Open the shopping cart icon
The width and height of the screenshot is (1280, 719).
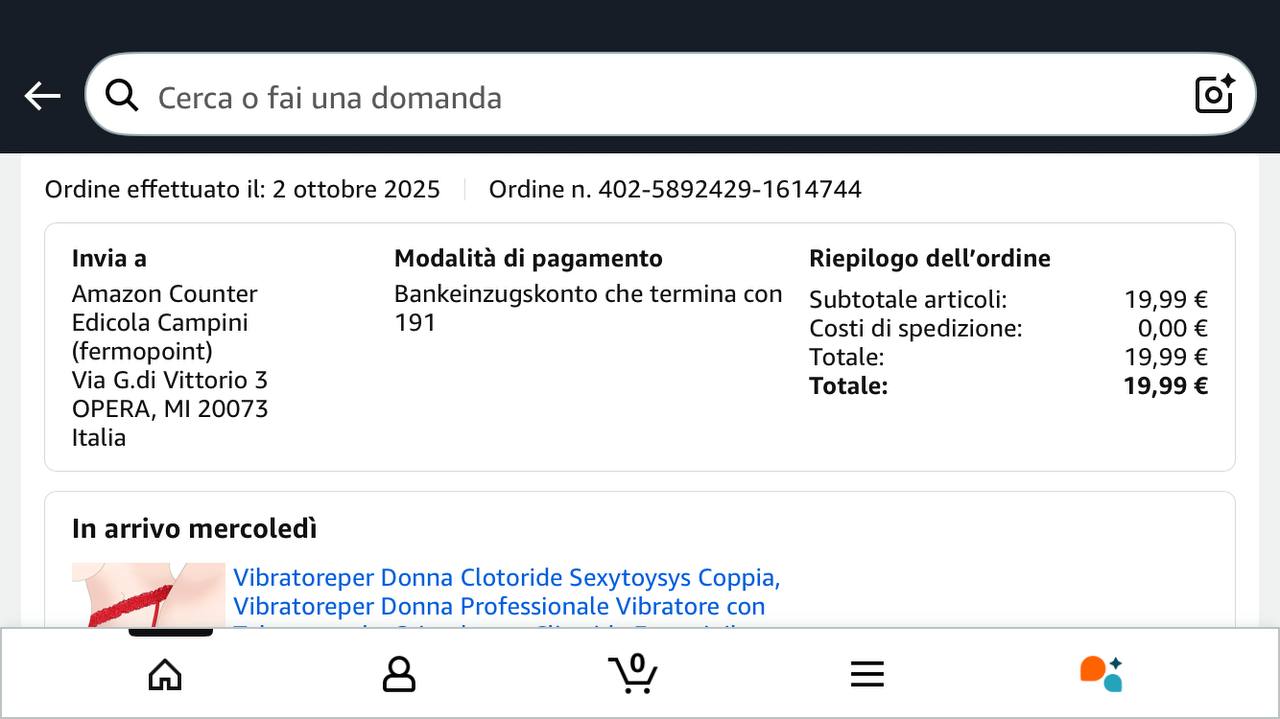[x=633, y=673]
